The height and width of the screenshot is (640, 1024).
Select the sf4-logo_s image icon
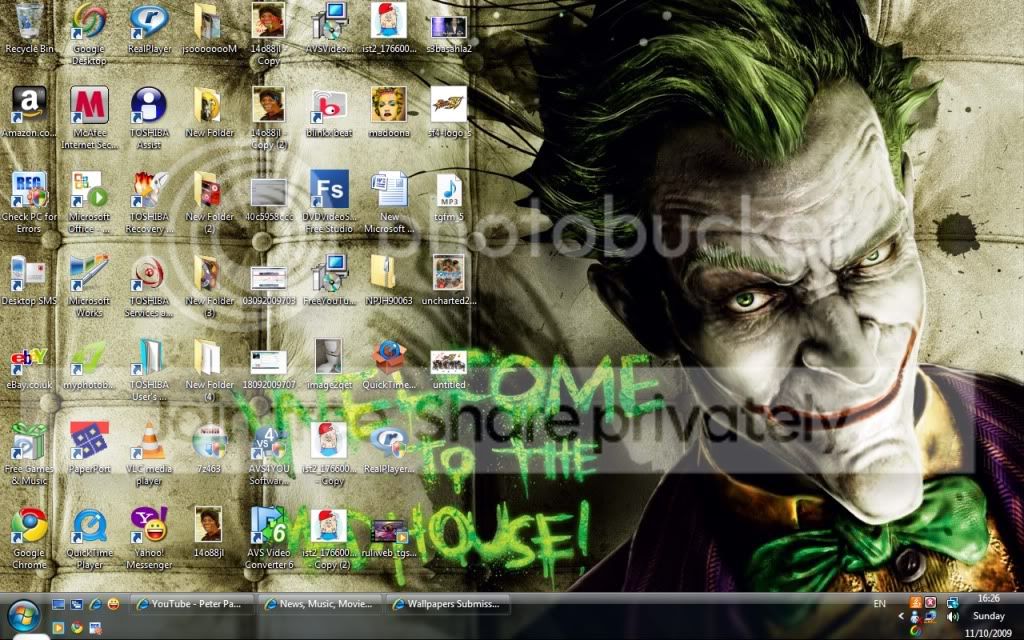449,112
